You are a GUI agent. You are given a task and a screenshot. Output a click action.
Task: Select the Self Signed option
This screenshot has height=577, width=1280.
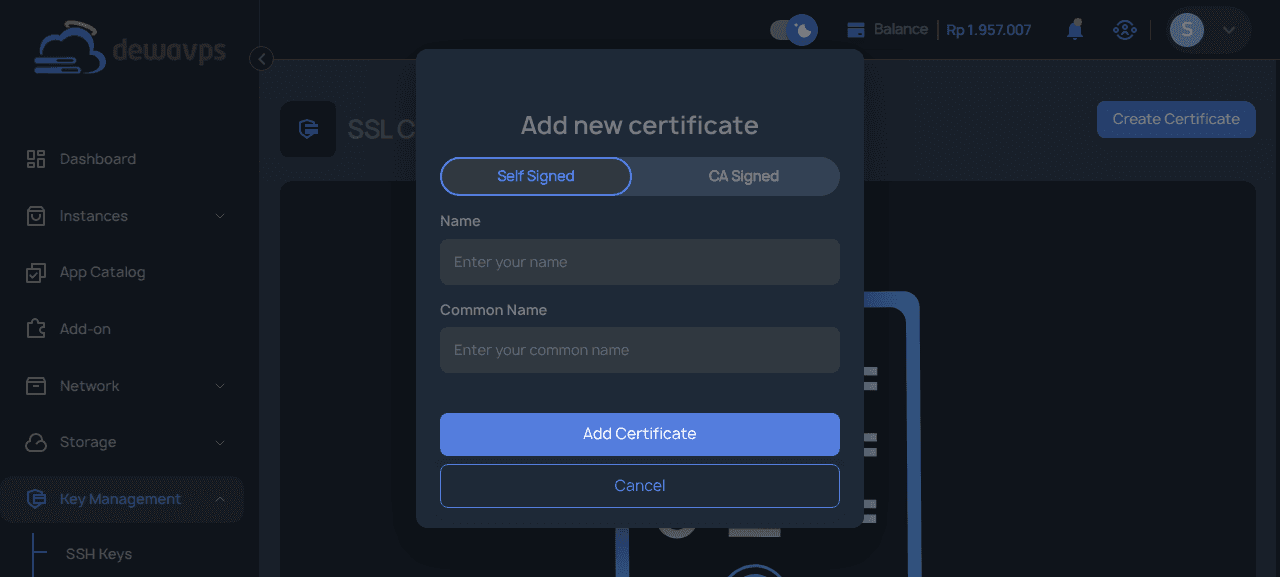click(535, 176)
